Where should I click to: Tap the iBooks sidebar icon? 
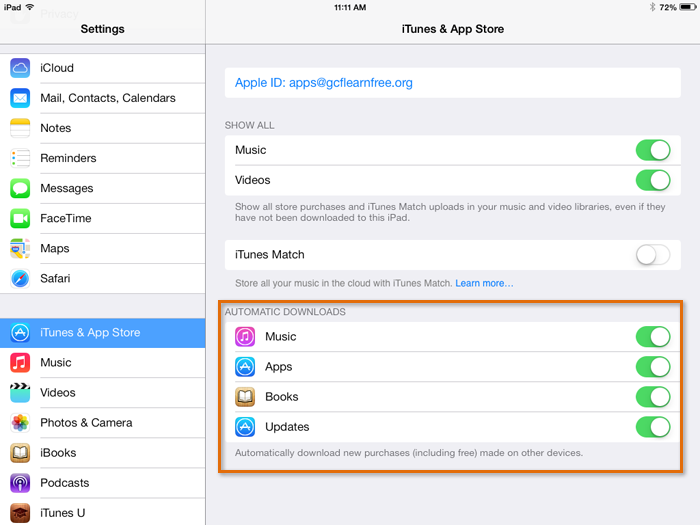(x=20, y=453)
